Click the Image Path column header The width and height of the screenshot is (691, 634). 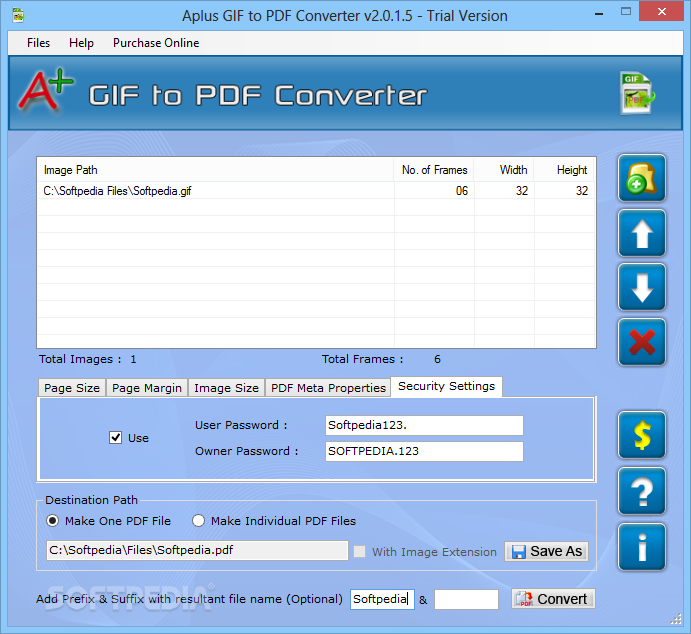[x=215, y=170]
